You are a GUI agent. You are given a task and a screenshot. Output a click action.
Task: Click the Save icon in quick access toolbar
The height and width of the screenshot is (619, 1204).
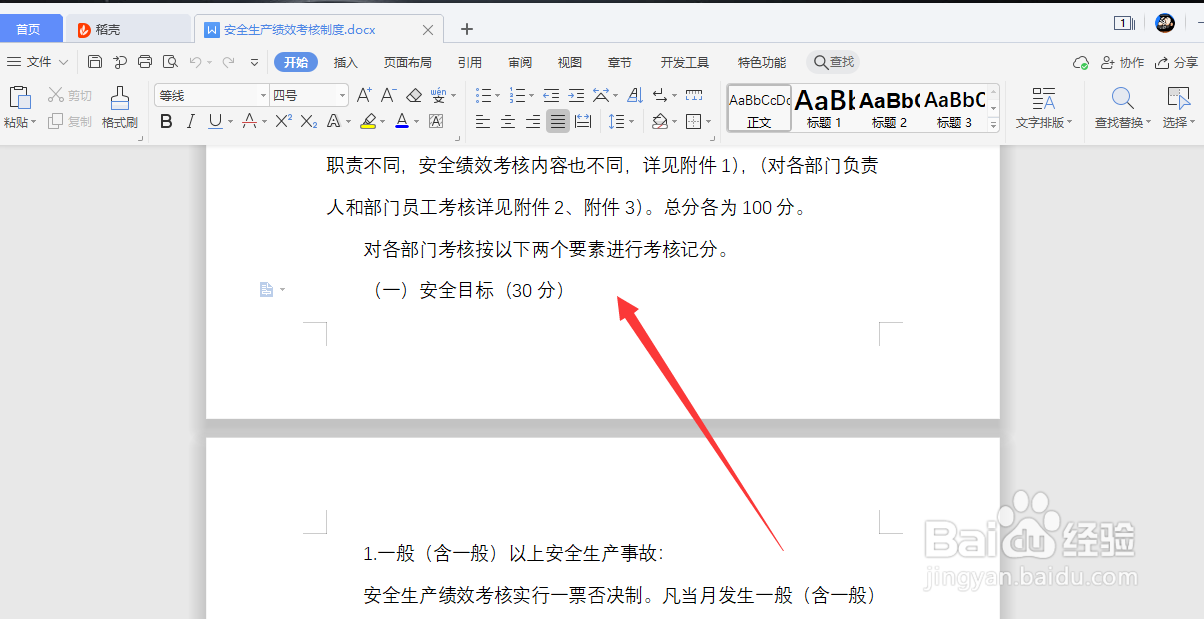pyautogui.click(x=95, y=62)
